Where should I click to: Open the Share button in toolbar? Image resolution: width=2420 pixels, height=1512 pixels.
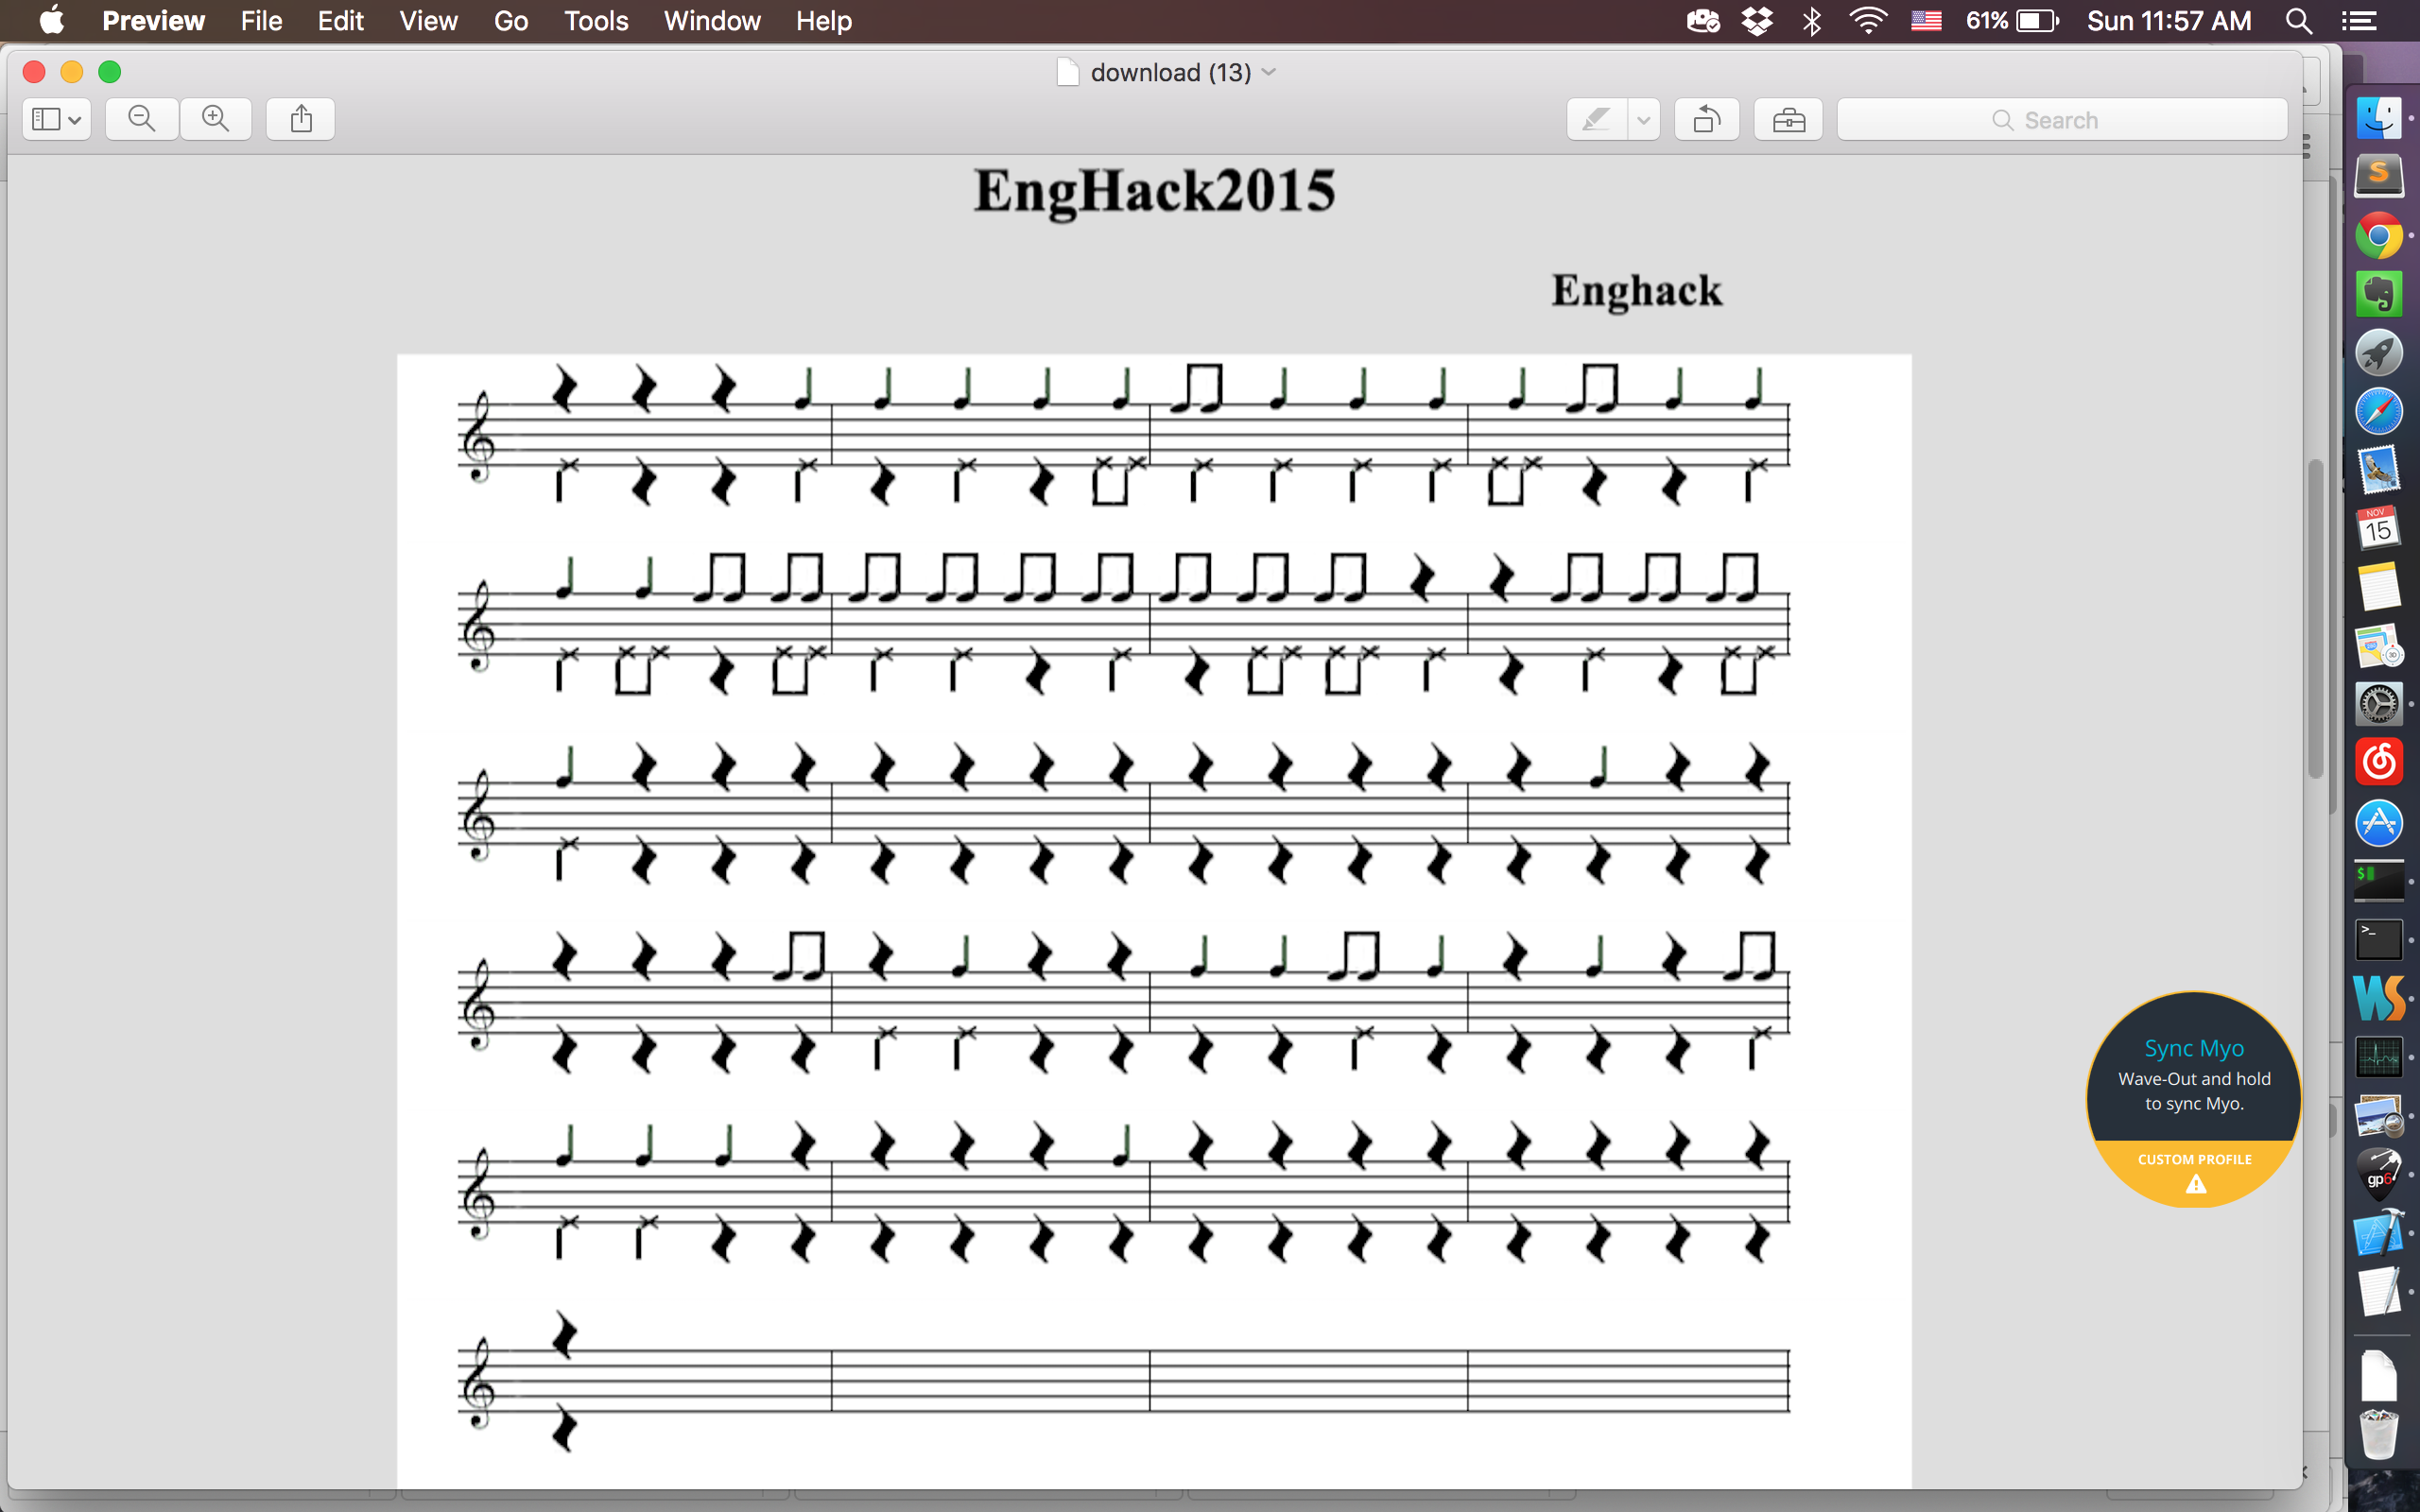301,119
